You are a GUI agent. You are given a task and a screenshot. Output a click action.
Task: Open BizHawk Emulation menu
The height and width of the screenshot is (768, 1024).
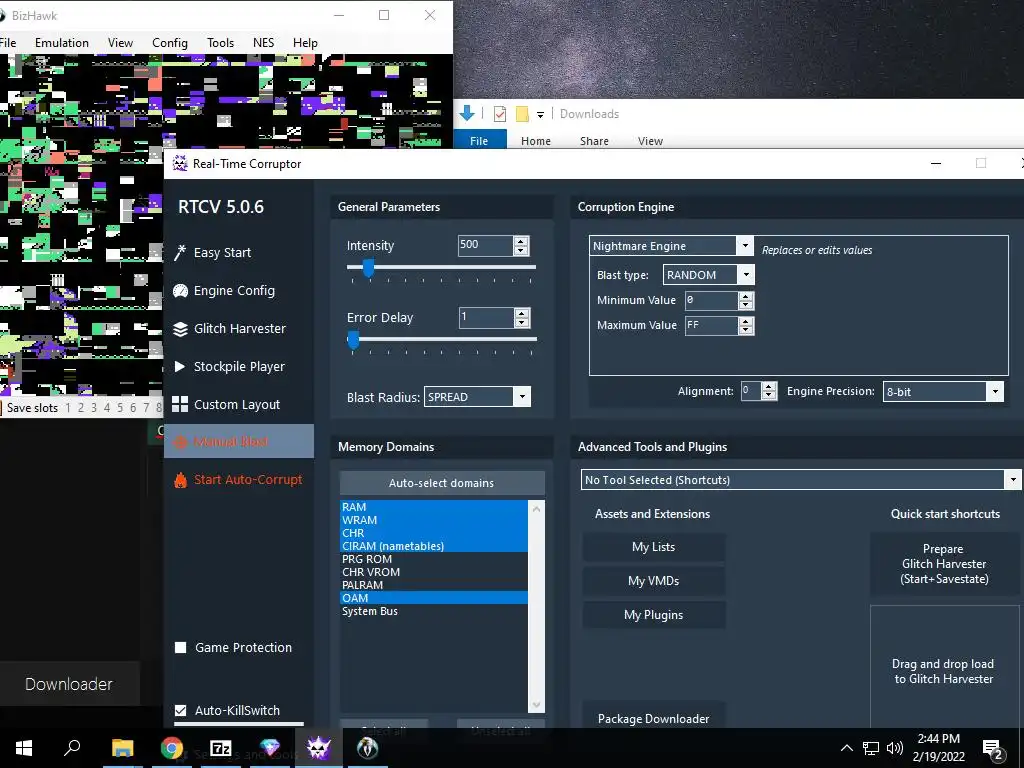[x=62, y=43]
